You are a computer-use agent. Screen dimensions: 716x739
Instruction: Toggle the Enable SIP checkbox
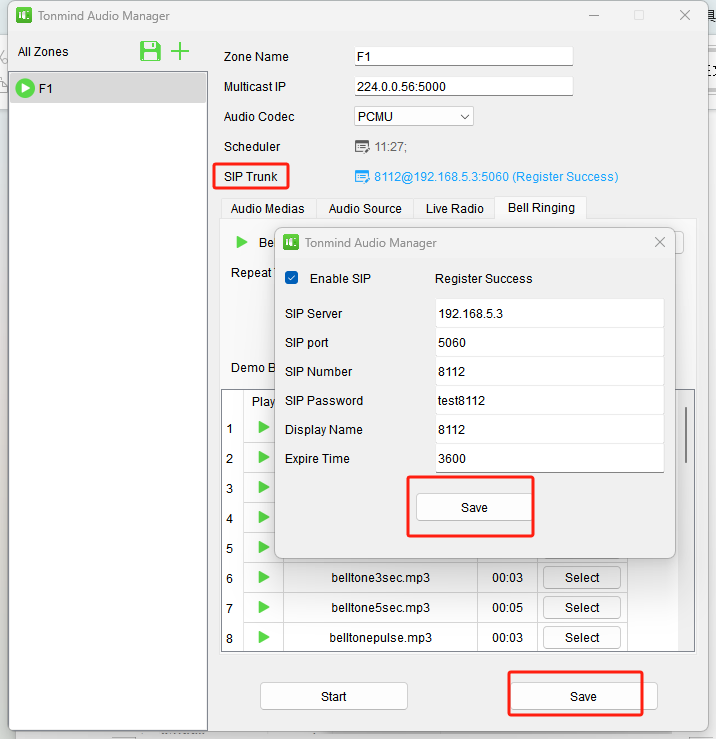[291, 278]
